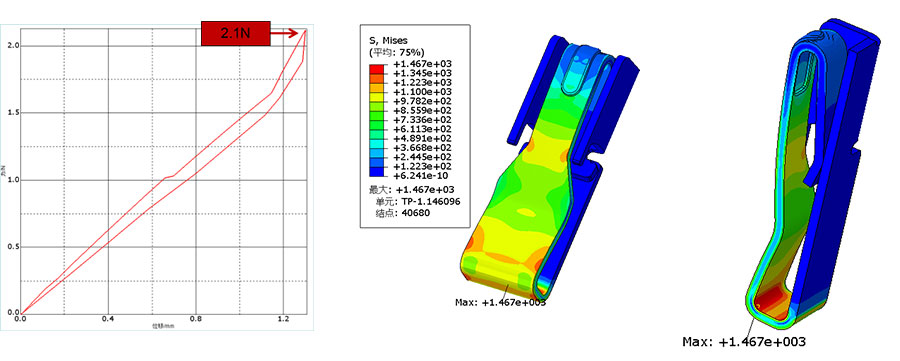Image resolution: width=900 pixels, height=361 pixels.
Task: Click the red 2.1N callout label
Action: tap(235, 34)
